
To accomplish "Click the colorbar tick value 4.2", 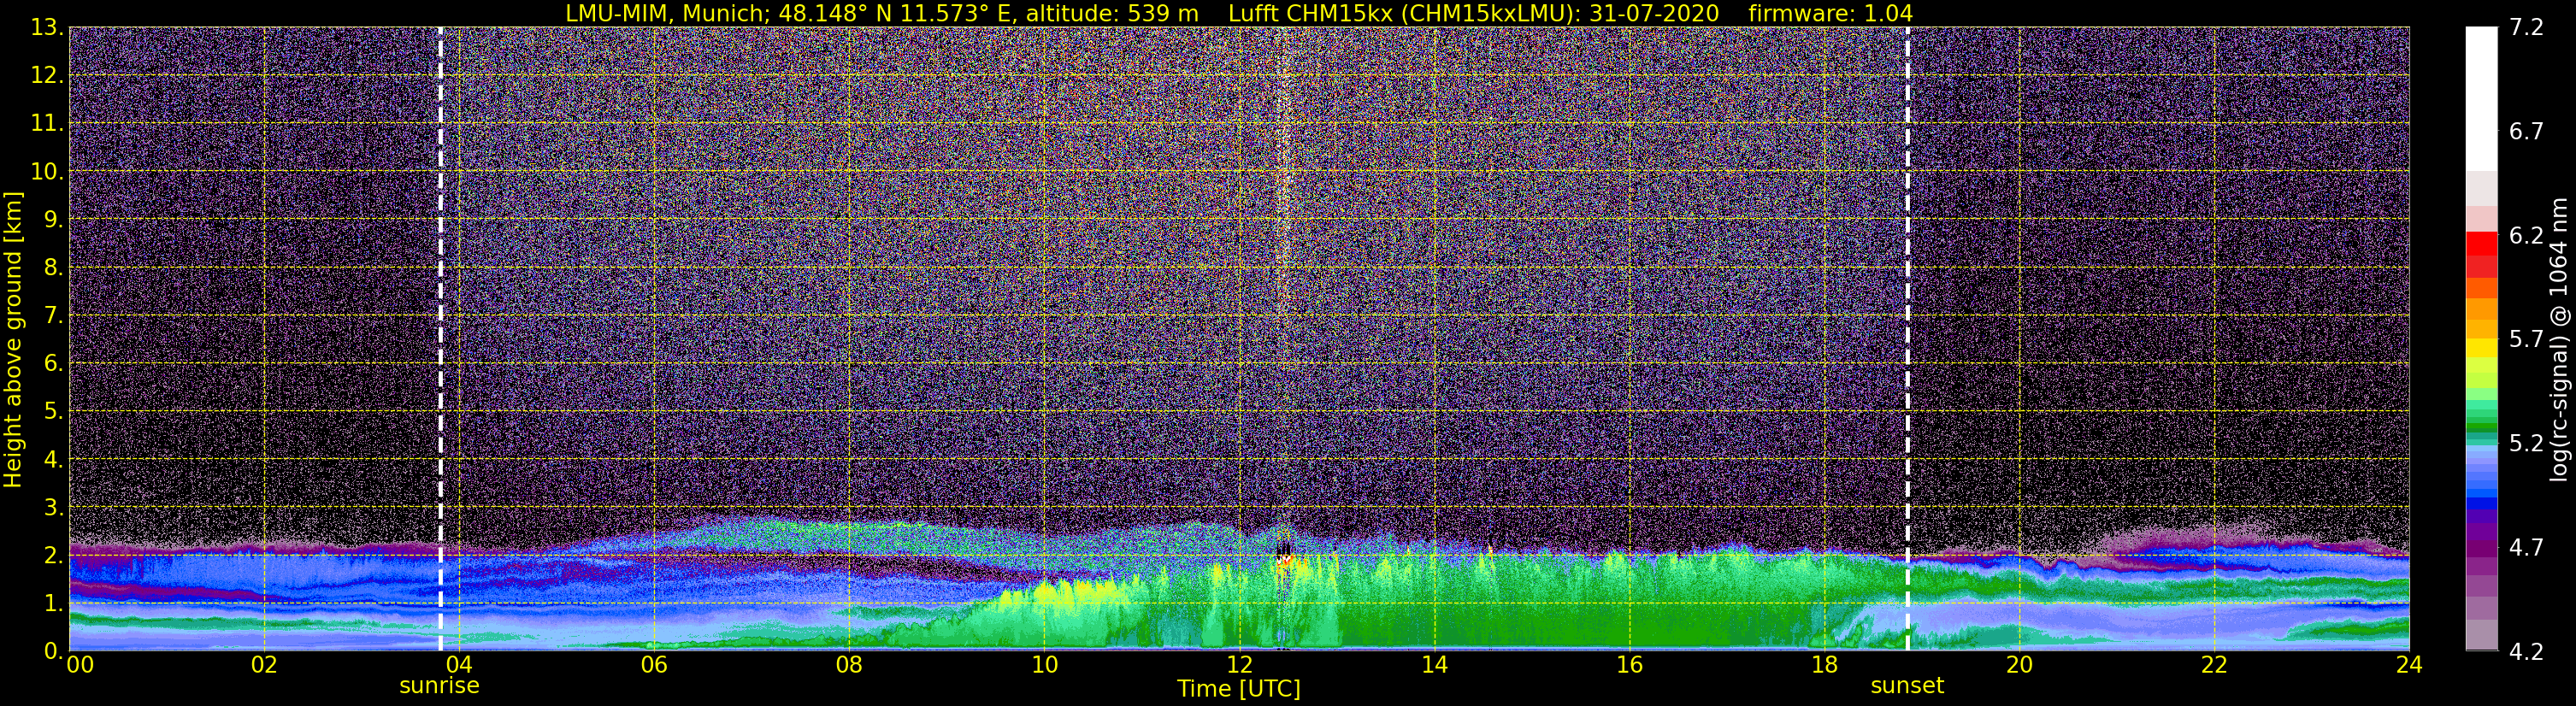I will click(x=2526, y=651).
